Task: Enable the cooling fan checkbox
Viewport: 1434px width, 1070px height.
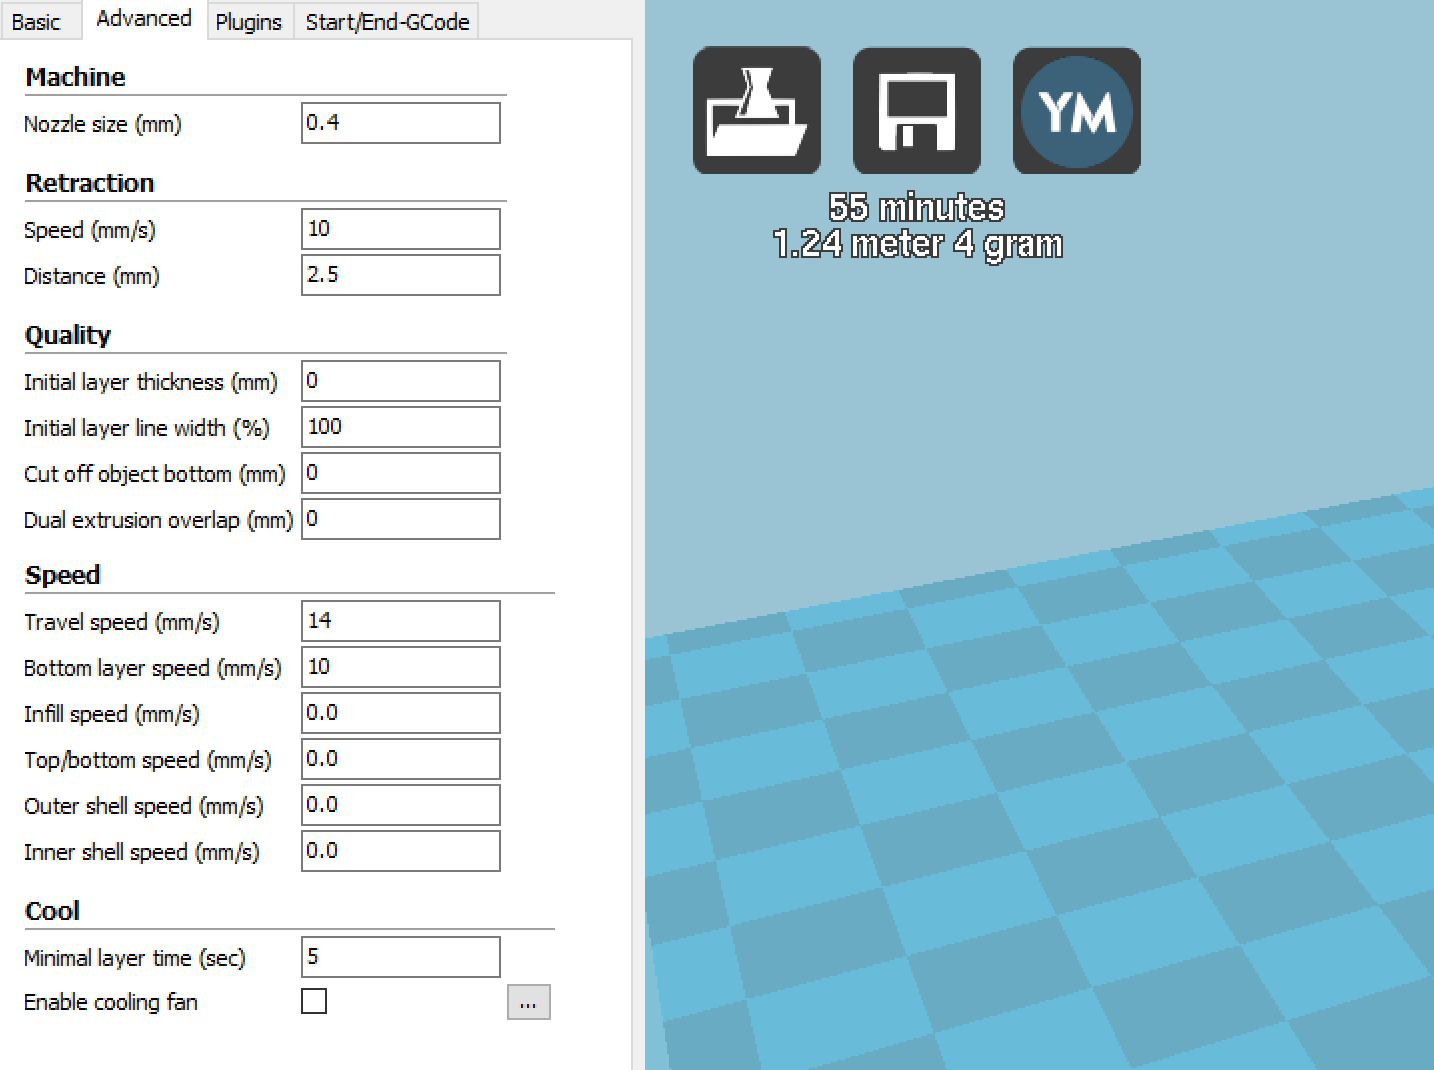Action: coord(314,1001)
